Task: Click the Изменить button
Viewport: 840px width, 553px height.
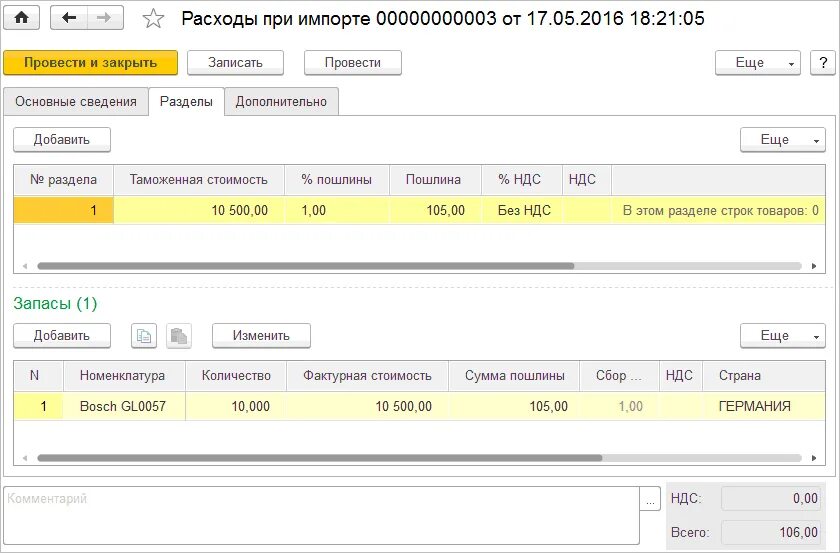Action: point(261,336)
